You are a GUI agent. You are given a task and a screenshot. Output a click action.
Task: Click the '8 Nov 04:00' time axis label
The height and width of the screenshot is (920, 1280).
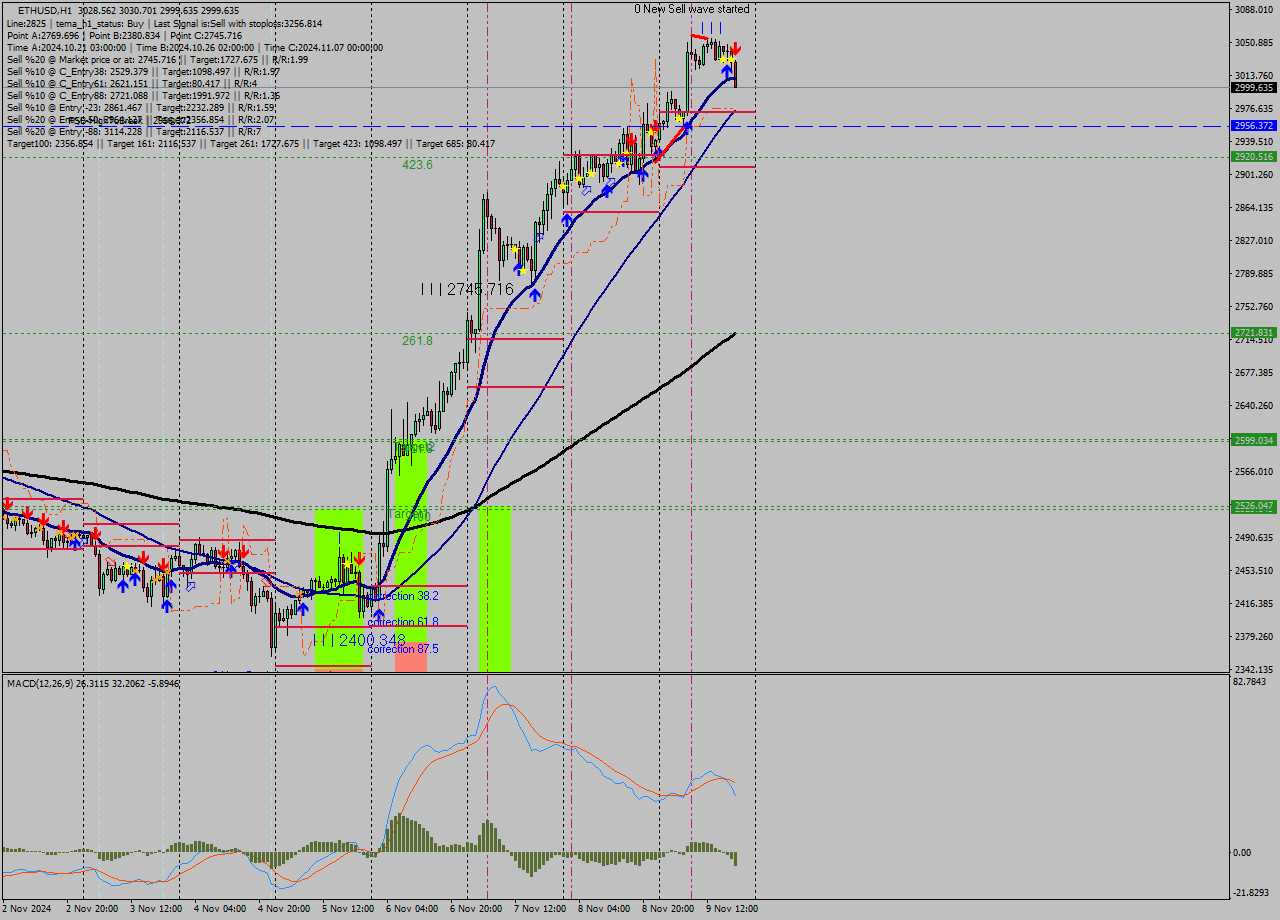tap(604, 909)
